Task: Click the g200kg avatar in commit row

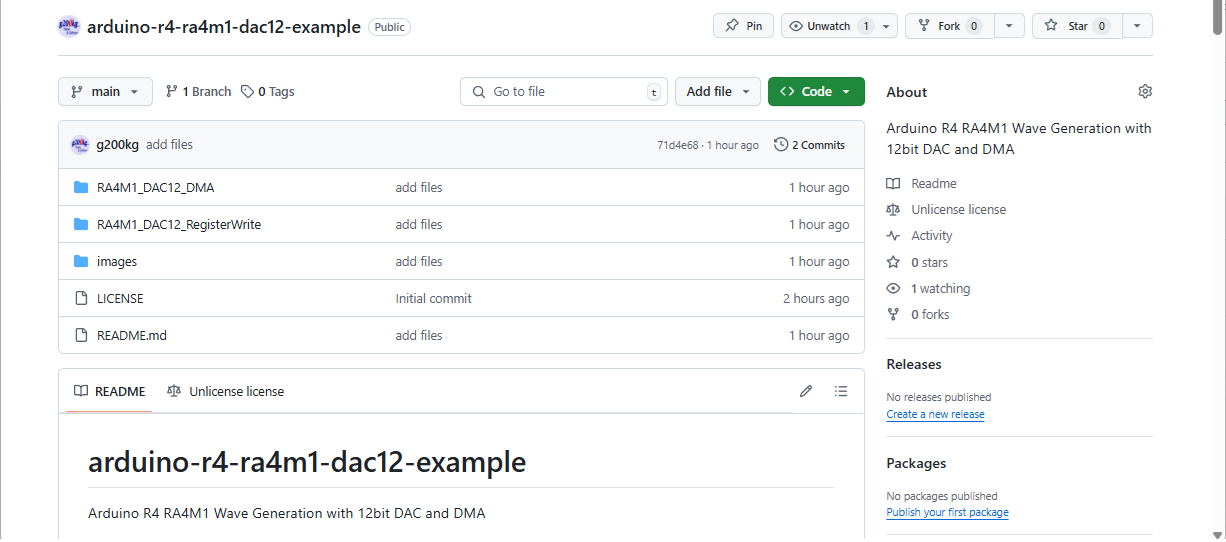Action: (x=80, y=145)
